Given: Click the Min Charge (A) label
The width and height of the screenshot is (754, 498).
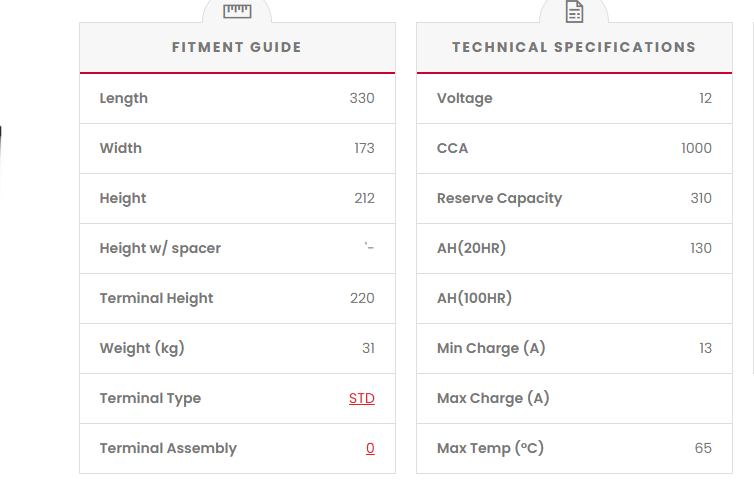Looking at the screenshot, I should (491, 348).
